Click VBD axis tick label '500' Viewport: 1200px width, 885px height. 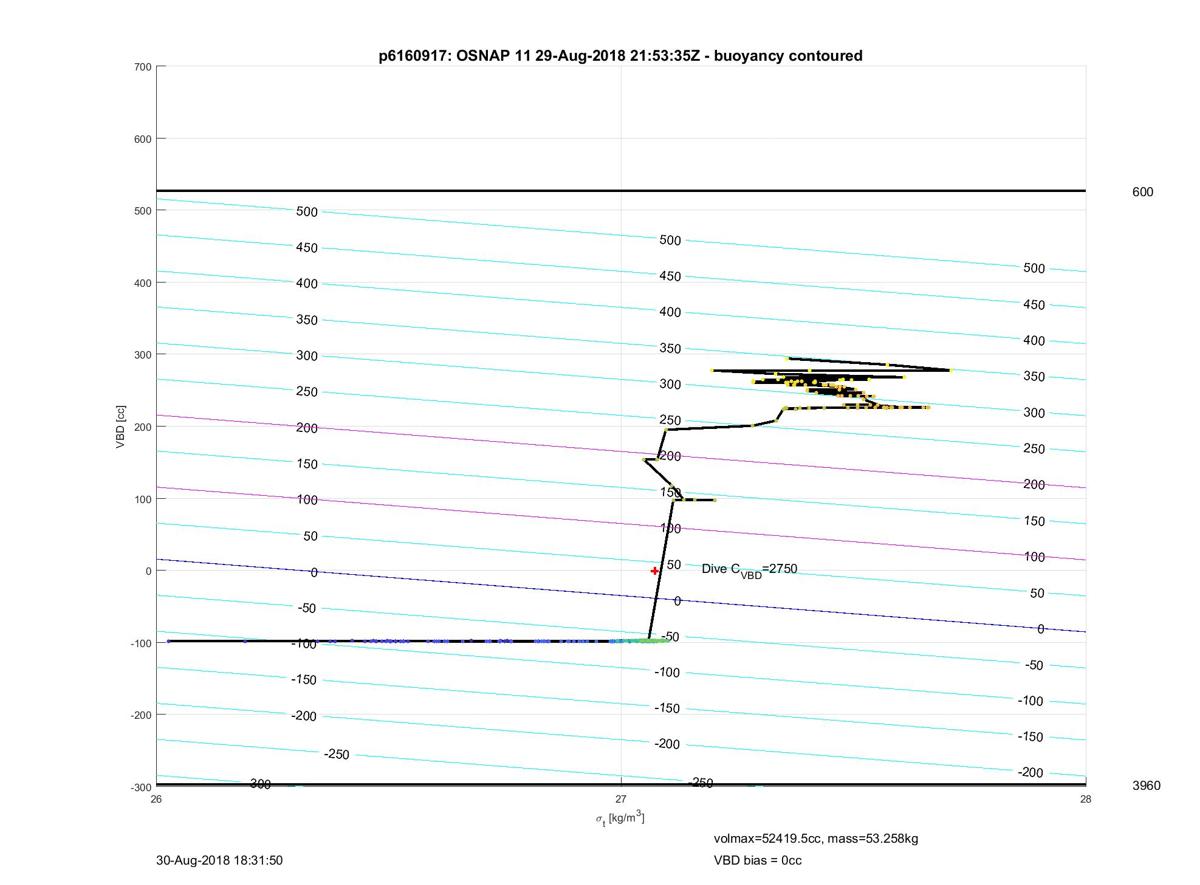pos(142,211)
